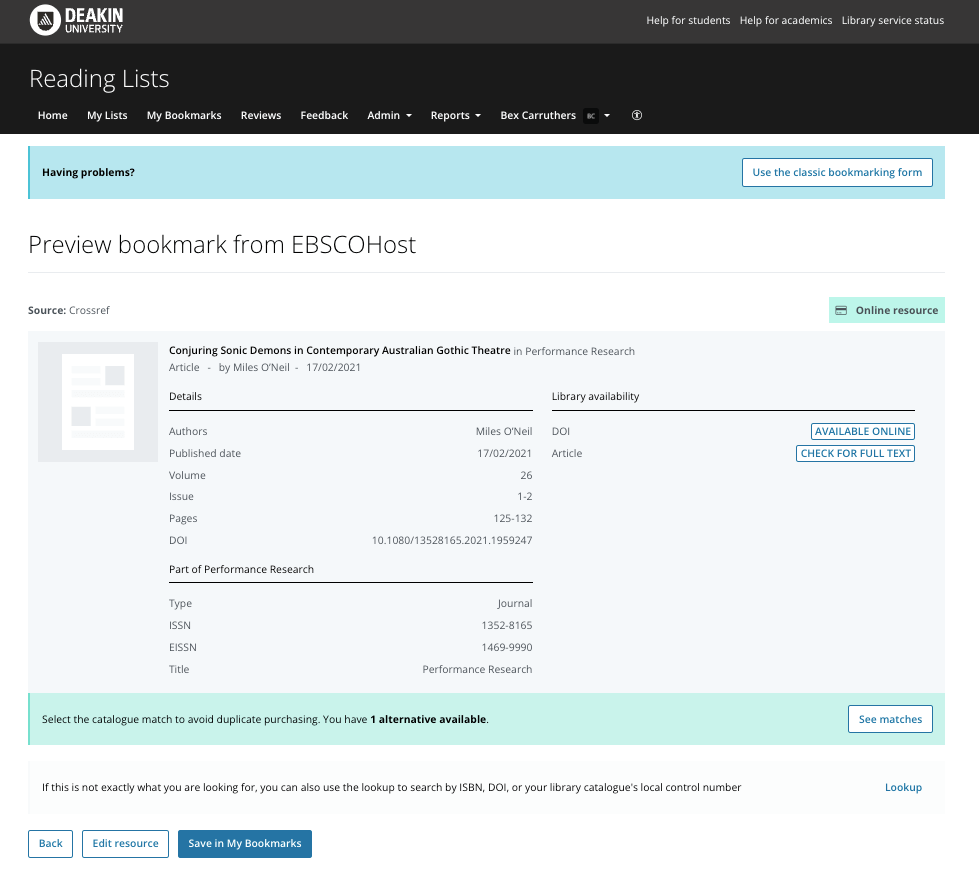Image resolution: width=979 pixels, height=873 pixels.
Task: Open My Bookmarks page
Action: tap(184, 116)
